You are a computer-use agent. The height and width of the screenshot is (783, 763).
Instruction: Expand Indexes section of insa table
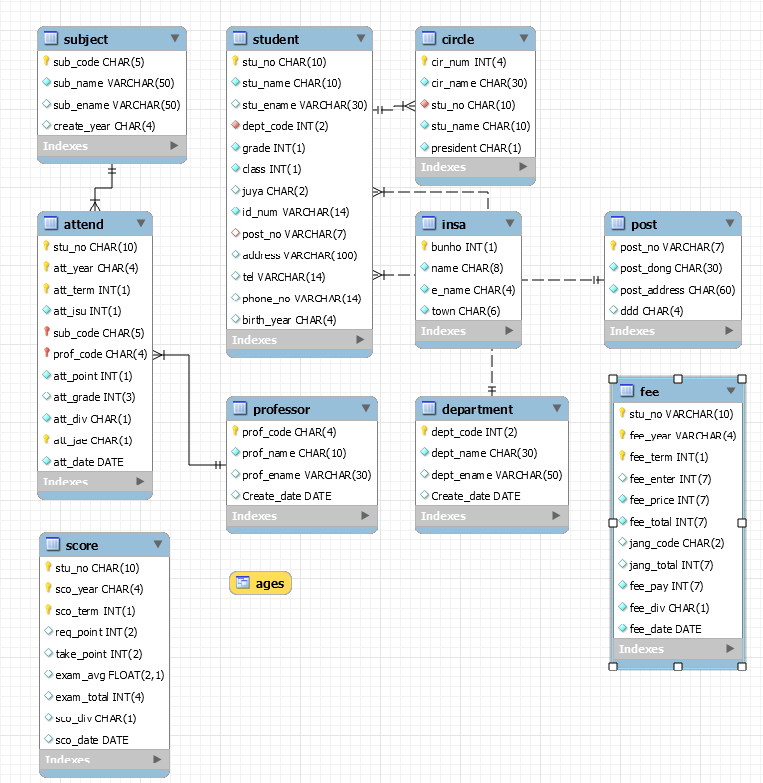pos(509,331)
